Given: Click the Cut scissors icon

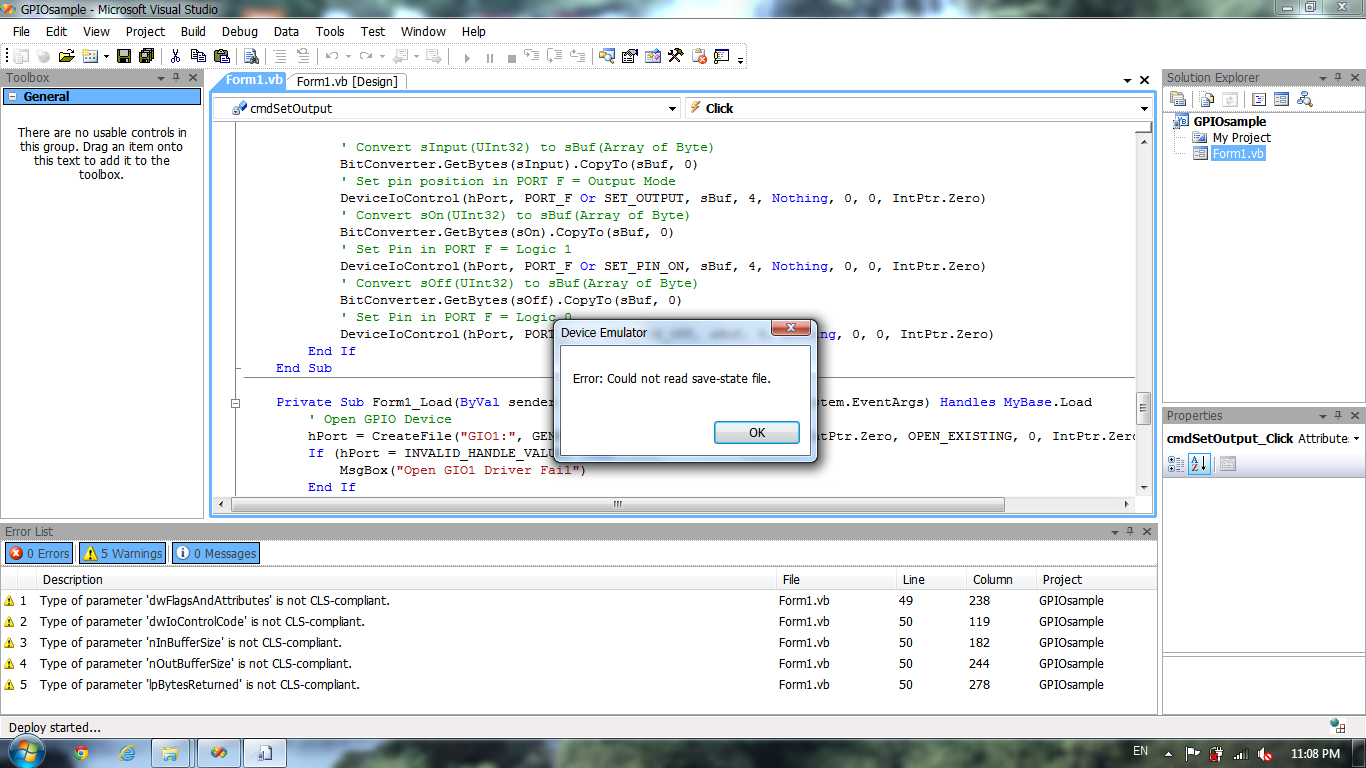Looking at the screenshot, I should pos(175,56).
